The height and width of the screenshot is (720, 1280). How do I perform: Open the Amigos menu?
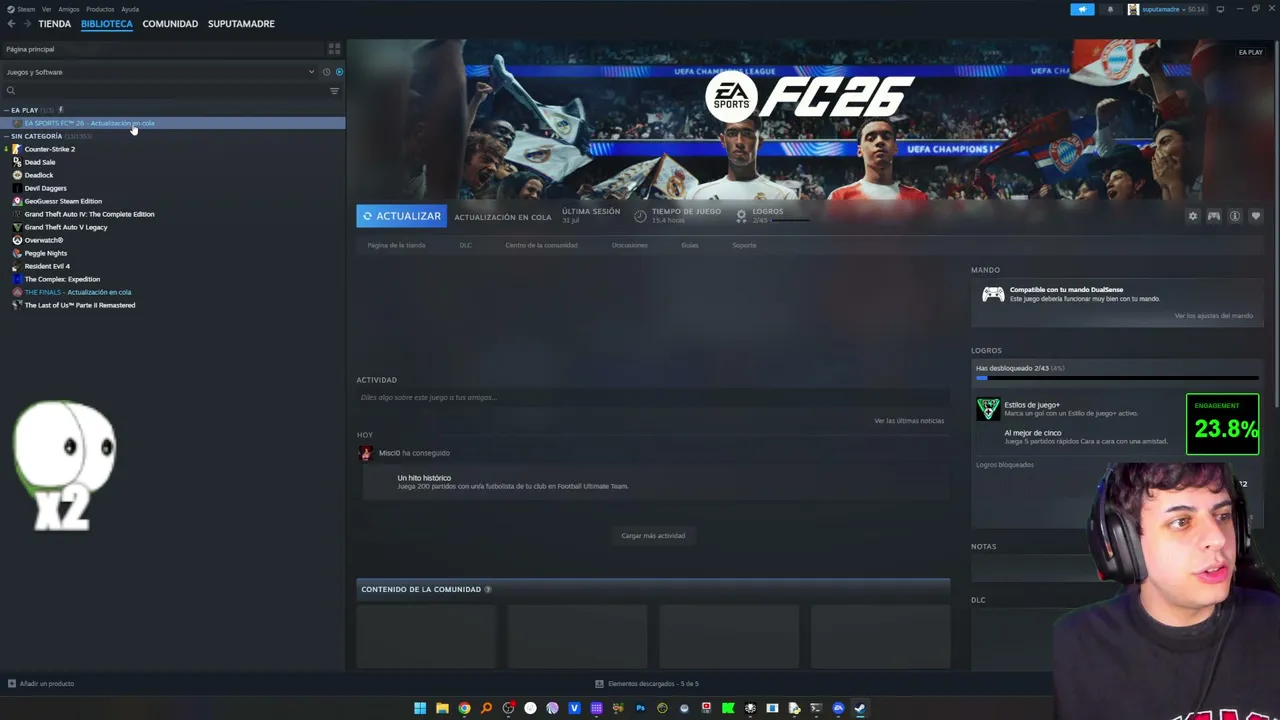tap(69, 9)
